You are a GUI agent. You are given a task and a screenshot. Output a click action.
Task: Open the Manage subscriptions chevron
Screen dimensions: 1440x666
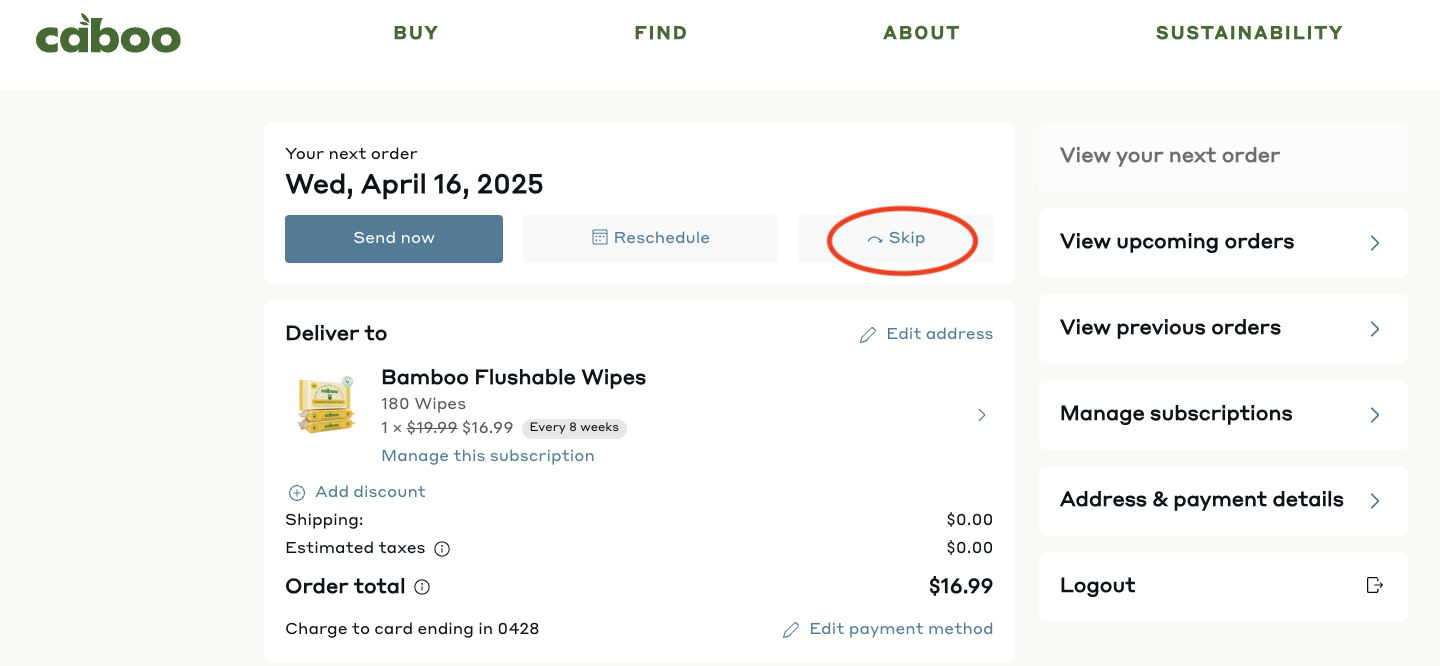[1375, 415]
